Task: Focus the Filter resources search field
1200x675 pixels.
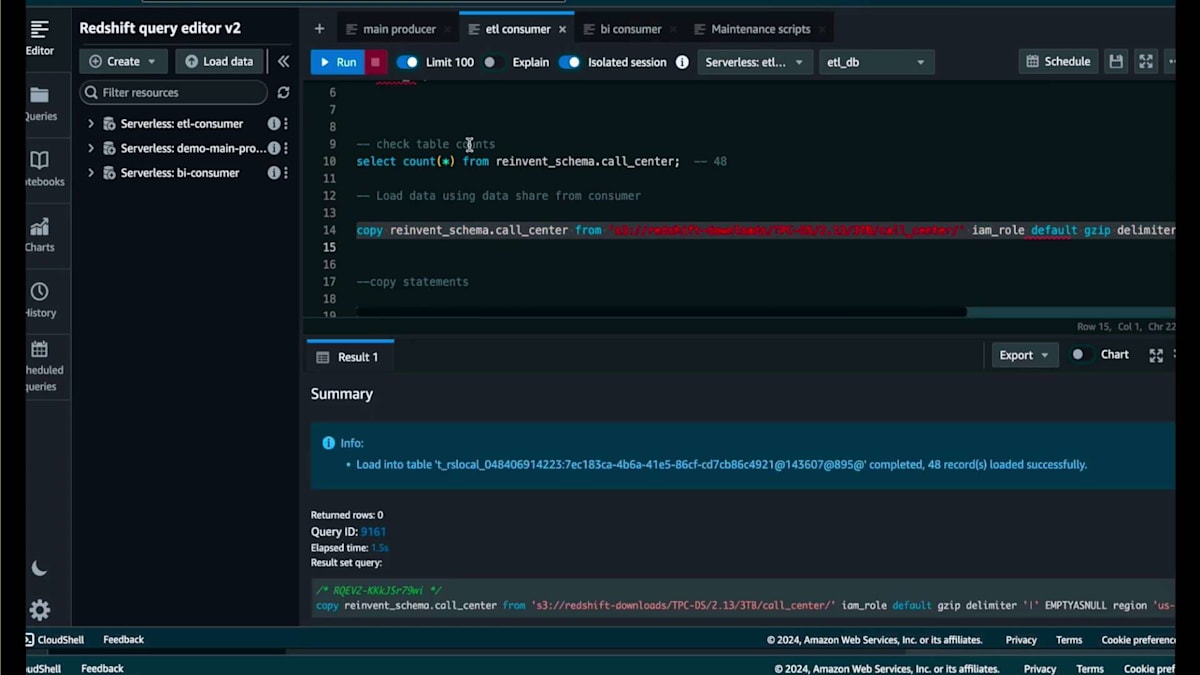Action: [x=174, y=92]
